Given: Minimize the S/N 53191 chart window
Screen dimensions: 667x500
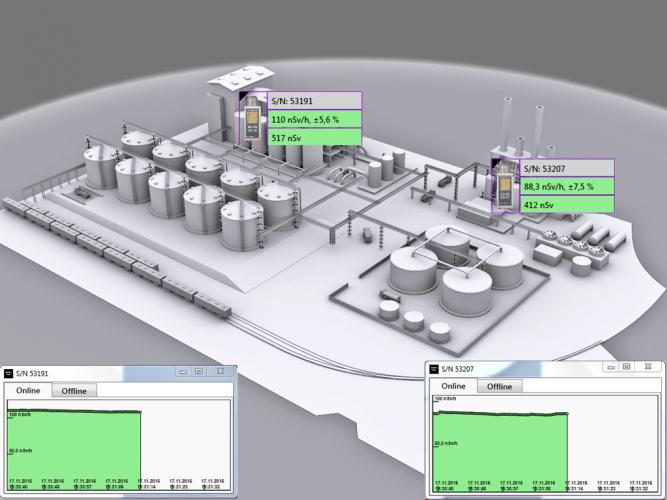Looking at the screenshot, I should tap(182, 371).
